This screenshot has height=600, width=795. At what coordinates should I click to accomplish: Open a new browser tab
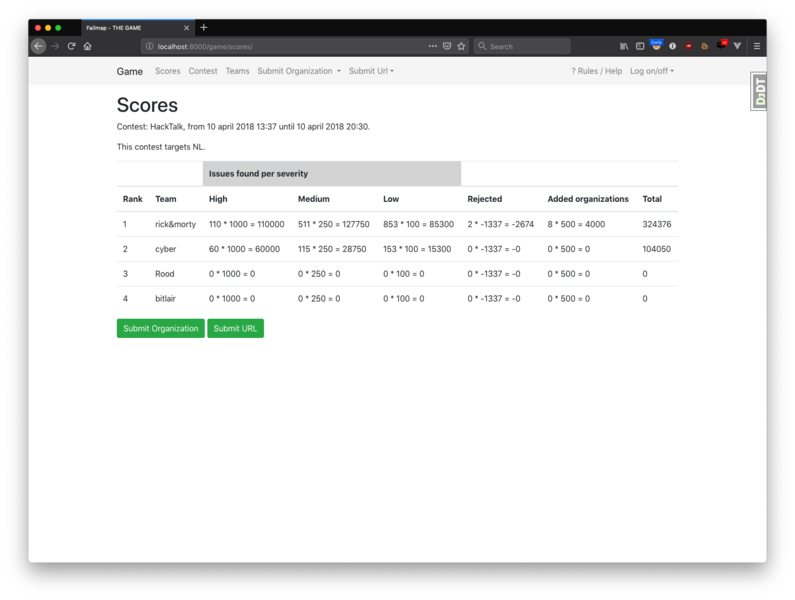coord(204,27)
